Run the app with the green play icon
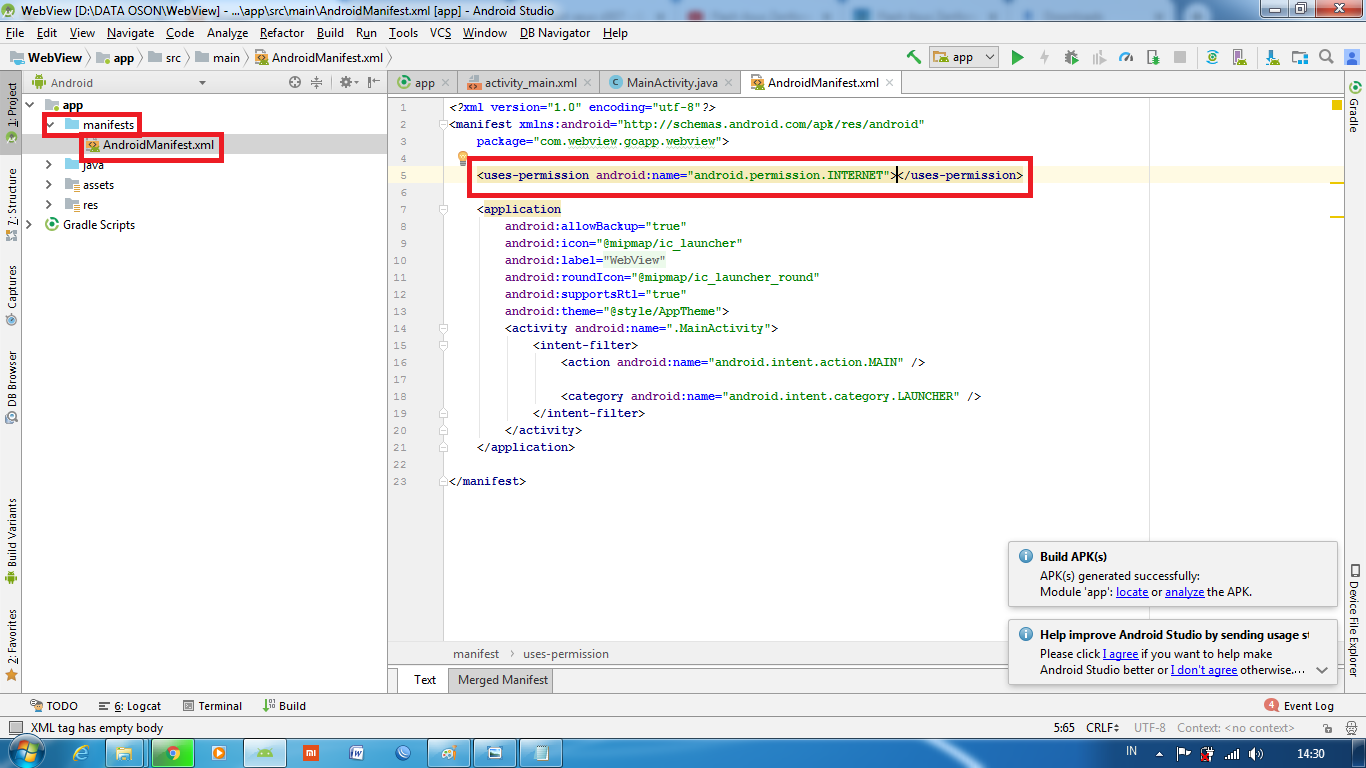 [x=1017, y=57]
